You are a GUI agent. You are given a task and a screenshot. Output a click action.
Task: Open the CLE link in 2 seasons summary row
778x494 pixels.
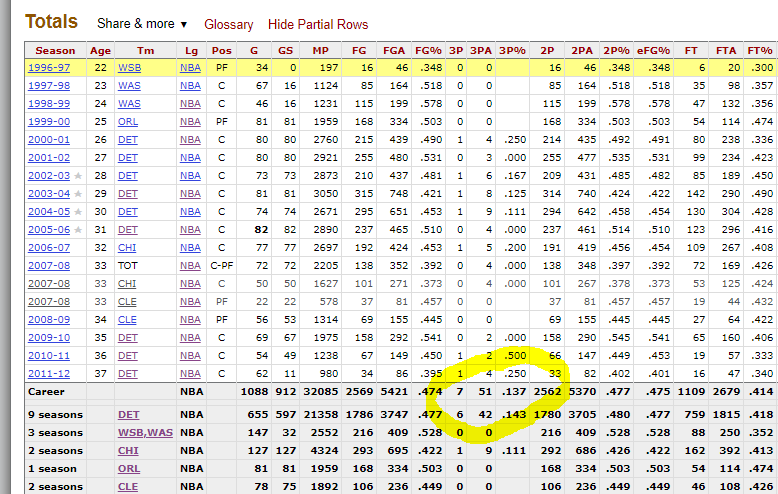pos(128,487)
